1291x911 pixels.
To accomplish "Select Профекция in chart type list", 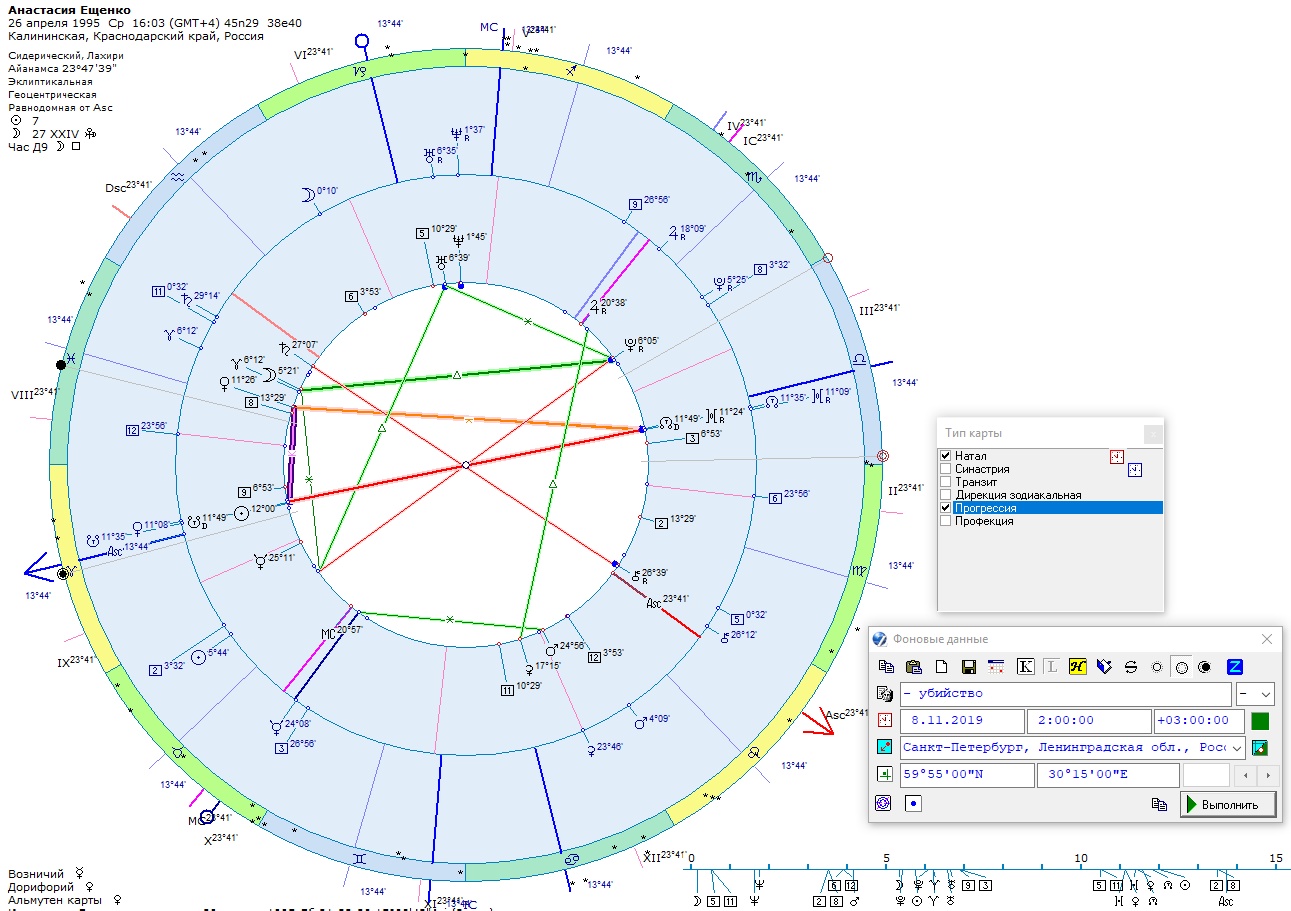I will tap(984, 521).
